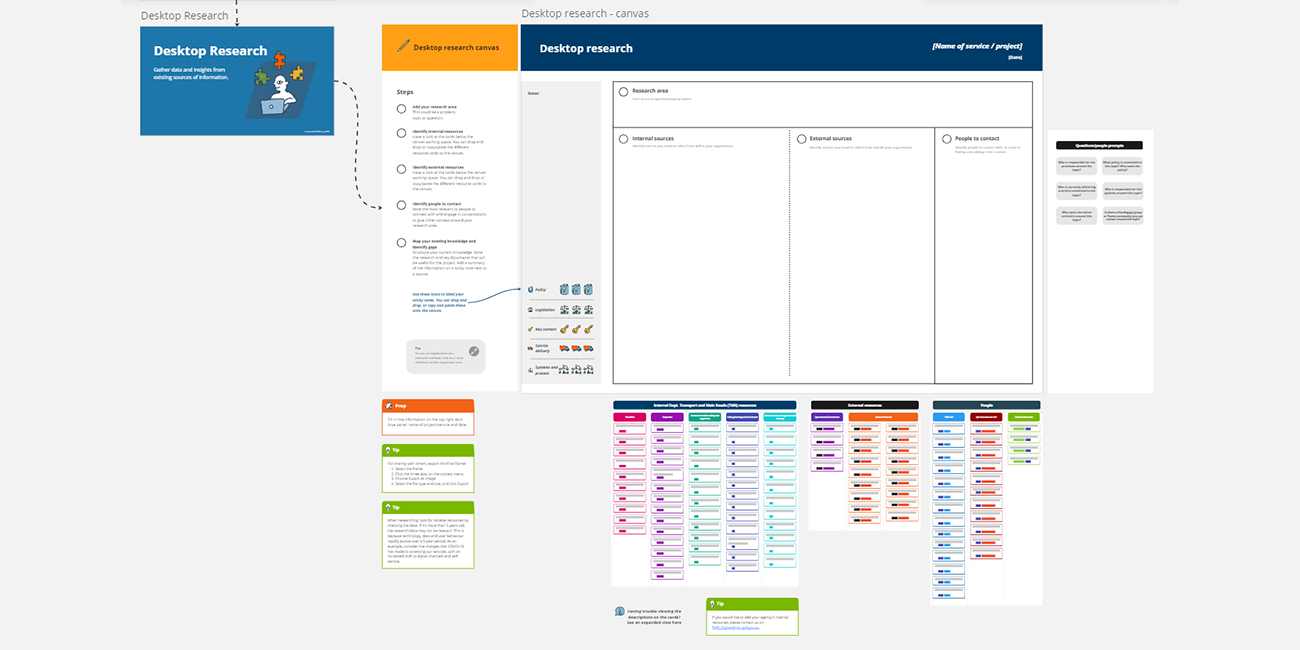Select the circle next to Identify people to contact
The width and height of the screenshot is (1300, 650).
[401, 205]
